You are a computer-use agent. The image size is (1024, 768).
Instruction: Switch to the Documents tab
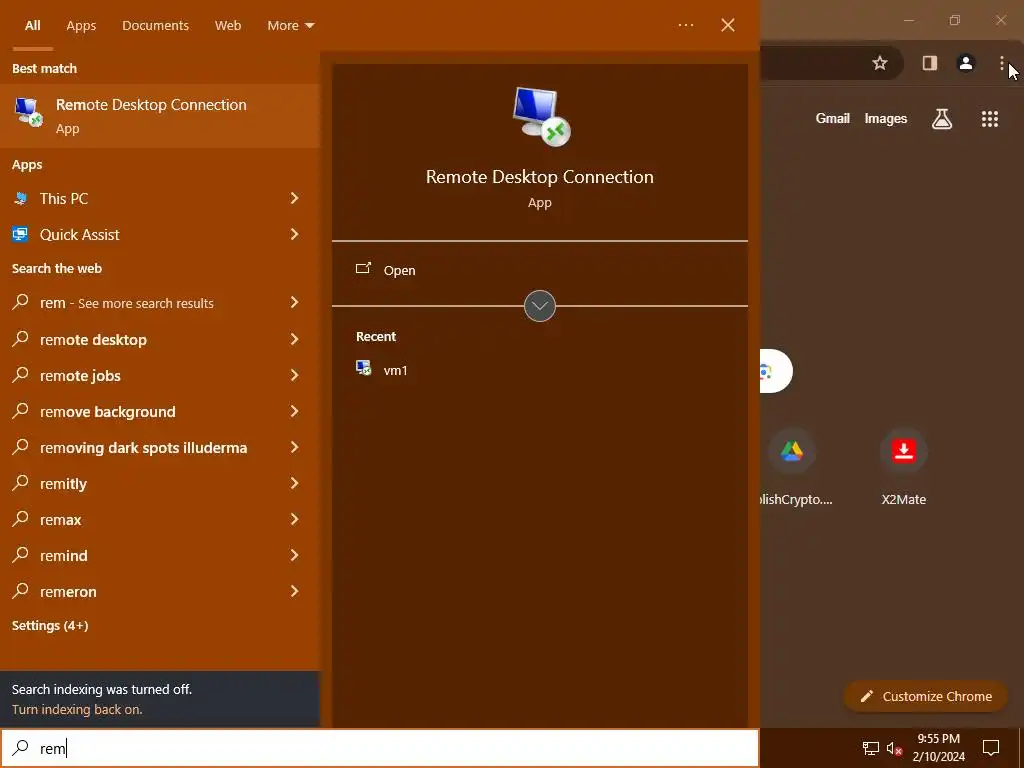(155, 25)
